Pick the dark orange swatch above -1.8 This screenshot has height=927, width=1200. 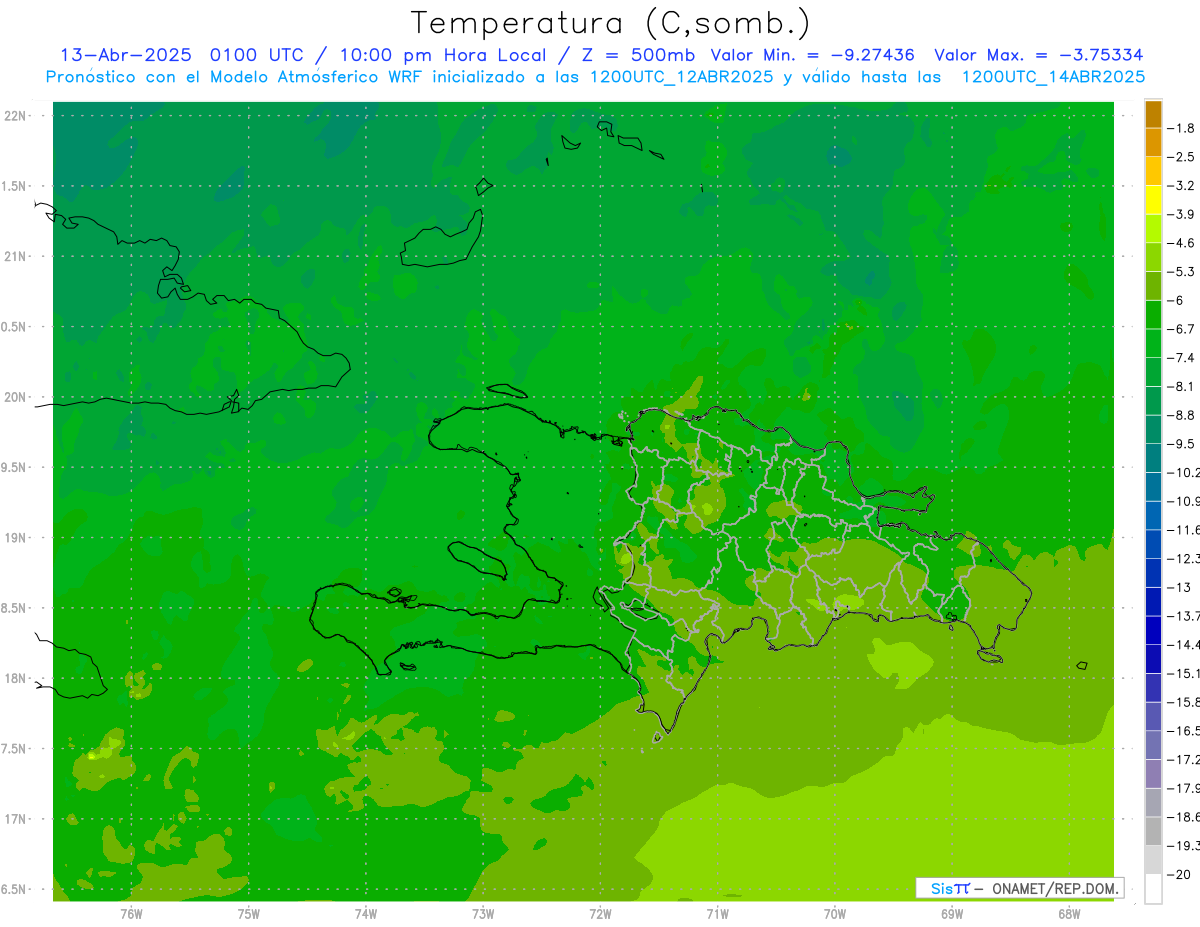(x=1153, y=114)
